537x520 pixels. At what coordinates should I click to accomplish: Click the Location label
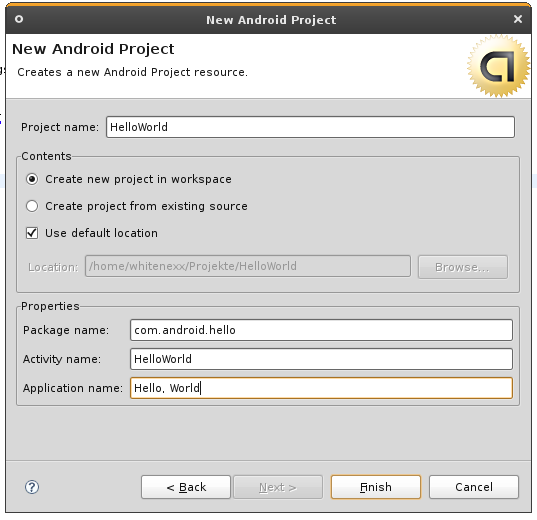53,267
